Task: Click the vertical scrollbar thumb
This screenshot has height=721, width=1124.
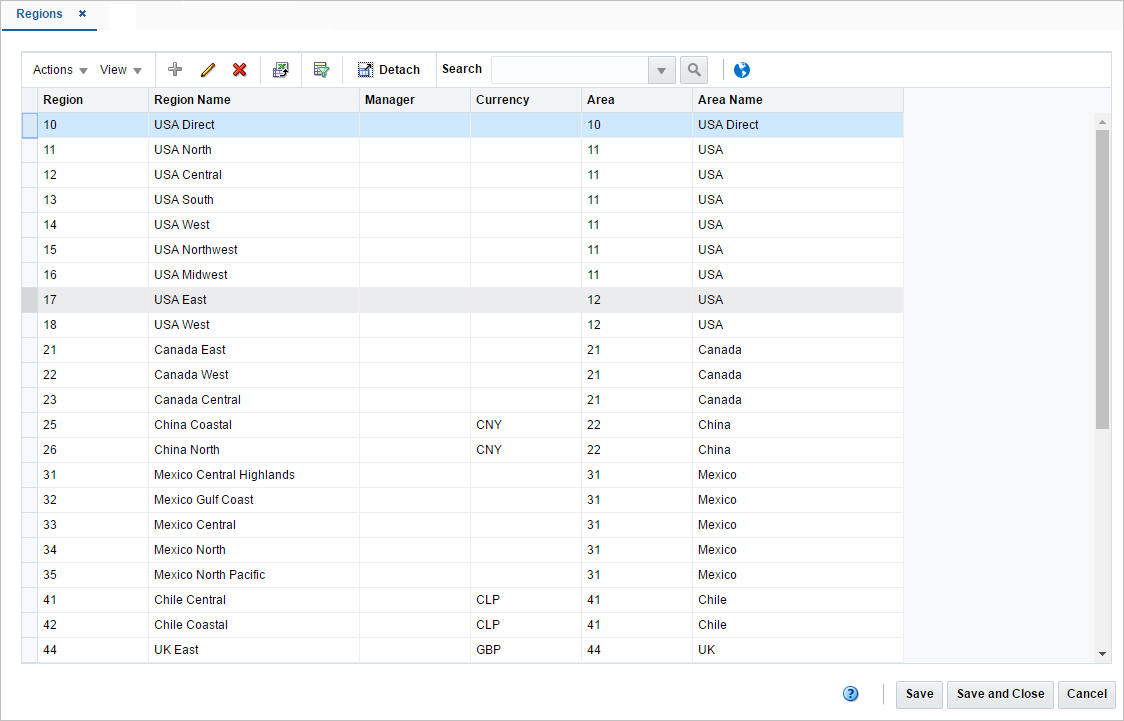Action: tap(1102, 280)
